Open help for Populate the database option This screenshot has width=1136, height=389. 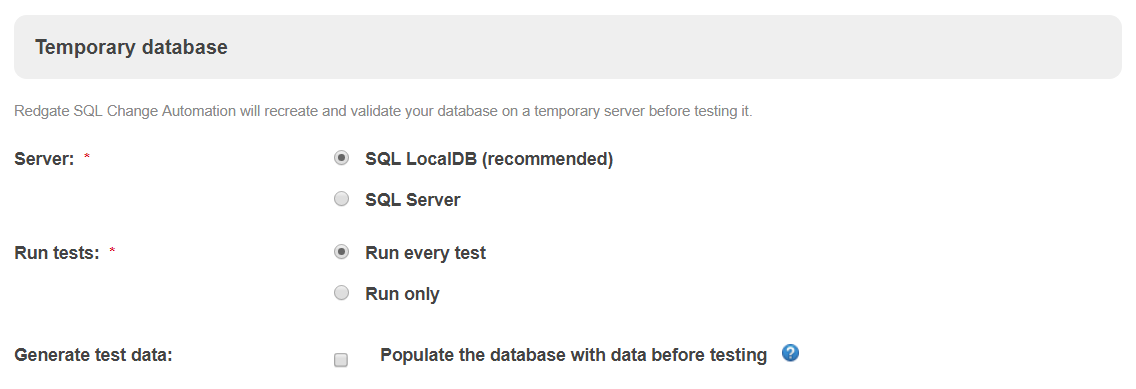coord(790,354)
